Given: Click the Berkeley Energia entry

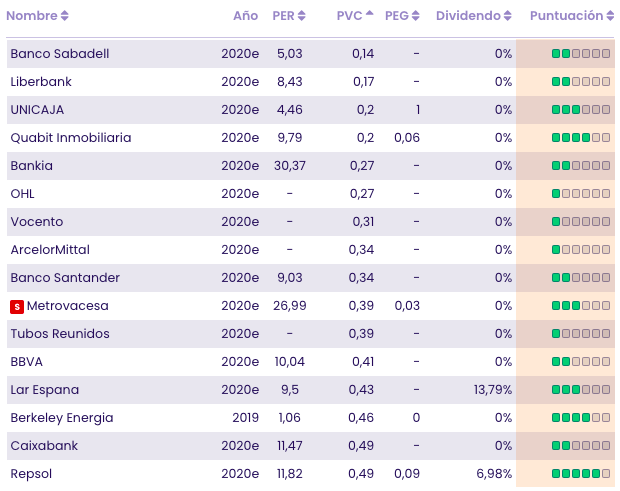Looking at the screenshot, I should click(62, 417).
